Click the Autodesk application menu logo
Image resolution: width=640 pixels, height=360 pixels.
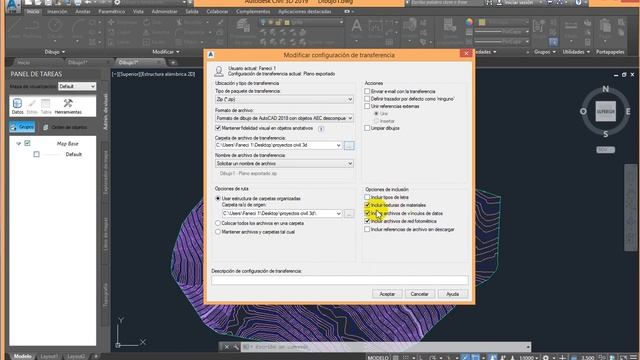[x=12, y=4]
